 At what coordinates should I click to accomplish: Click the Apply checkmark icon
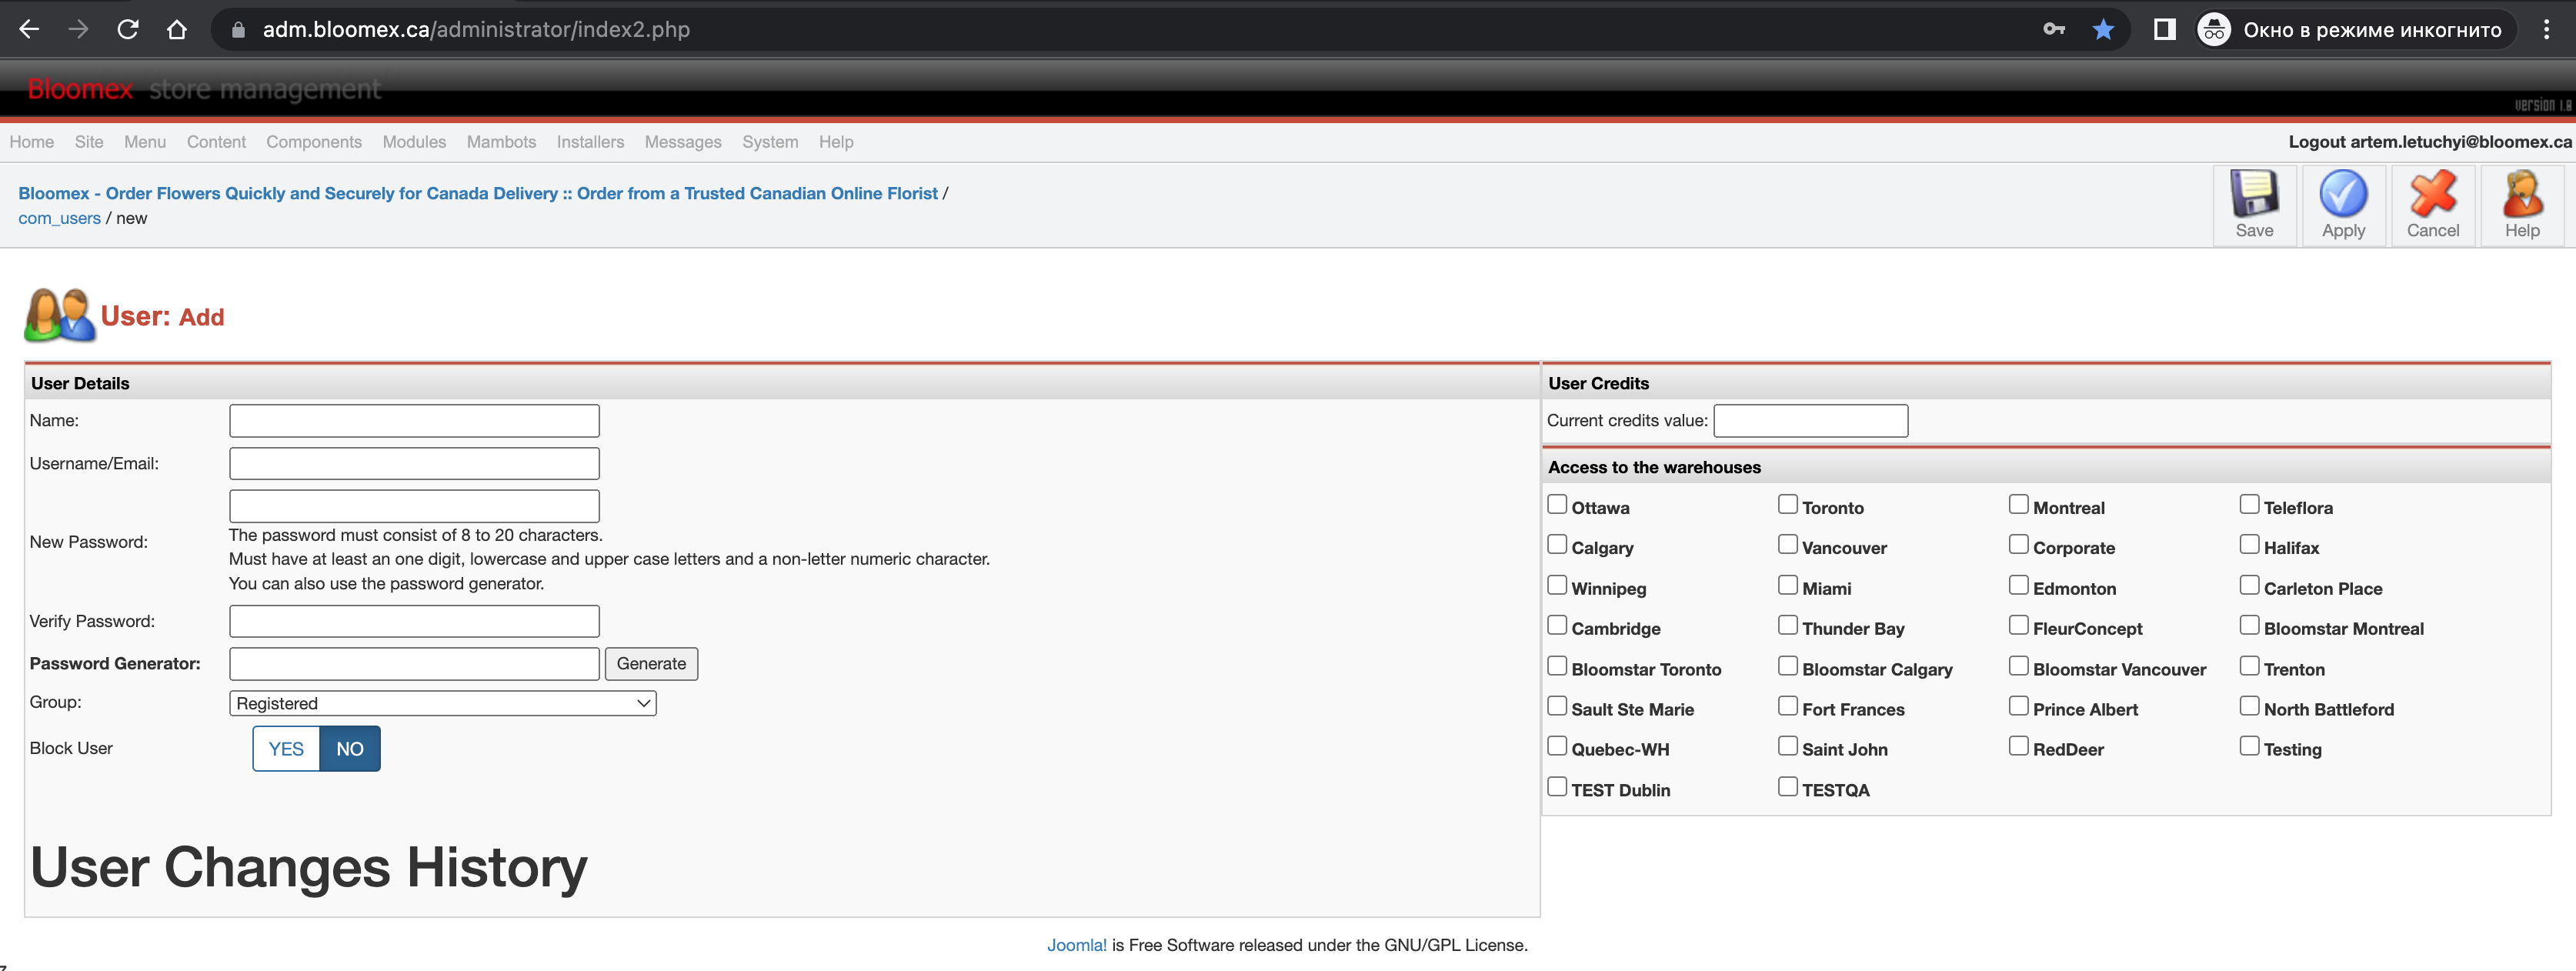[x=2343, y=194]
